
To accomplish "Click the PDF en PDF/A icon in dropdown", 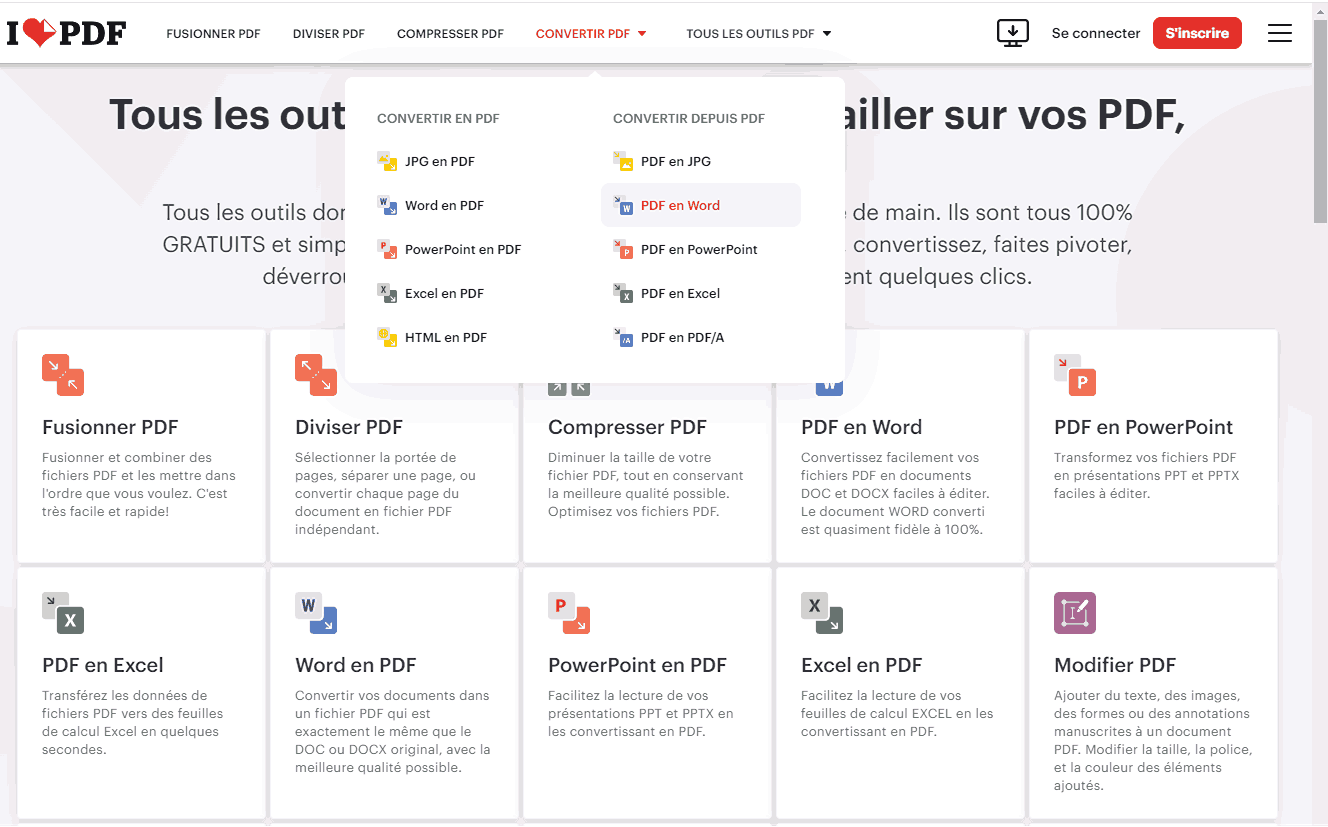I will (x=623, y=337).
